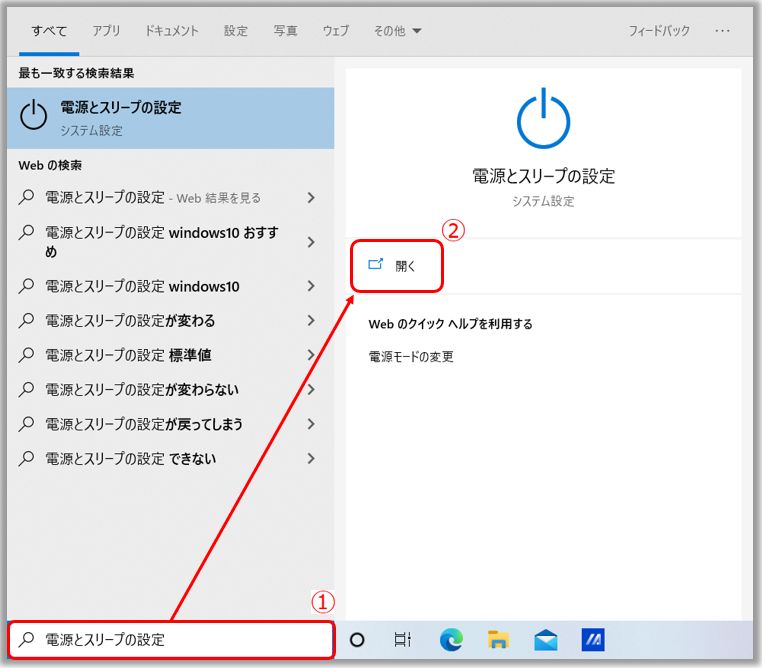The image size is (762, 668).
Task: Click the 開く button in preview pane
Action: pos(397,266)
